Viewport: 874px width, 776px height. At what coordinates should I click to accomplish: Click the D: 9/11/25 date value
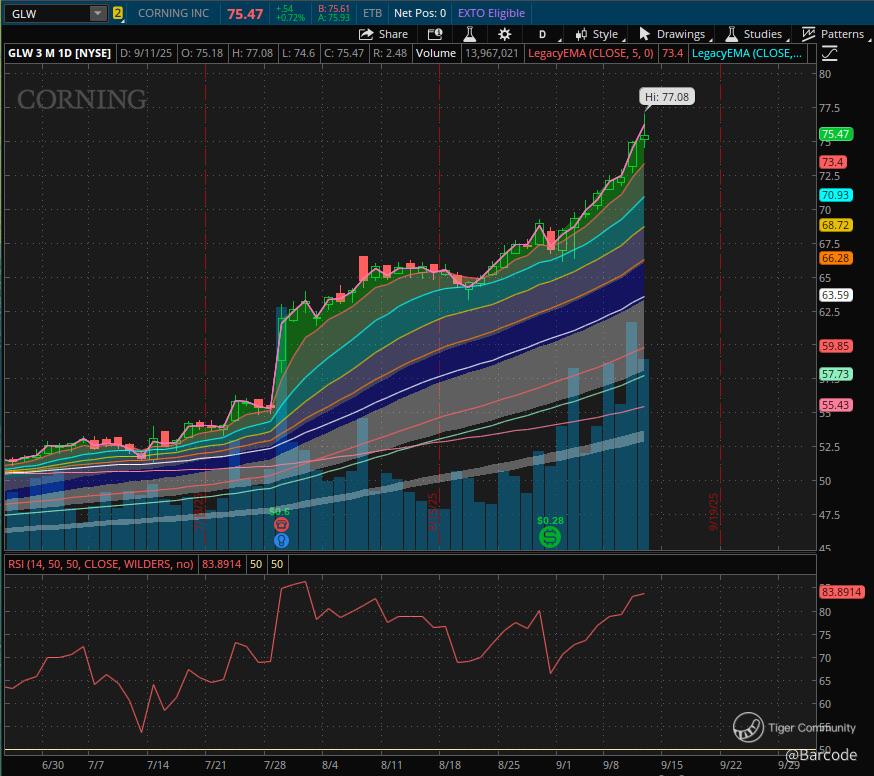pyautogui.click(x=146, y=53)
